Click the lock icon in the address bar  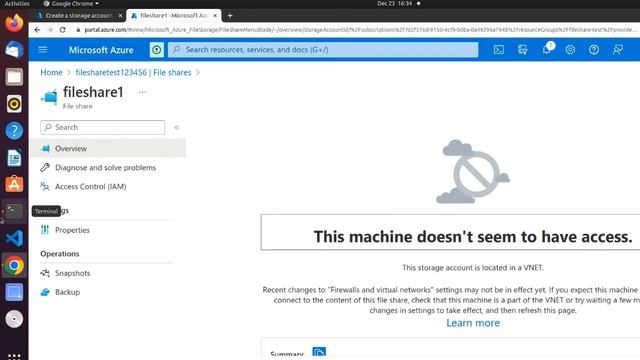pos(78,30)
